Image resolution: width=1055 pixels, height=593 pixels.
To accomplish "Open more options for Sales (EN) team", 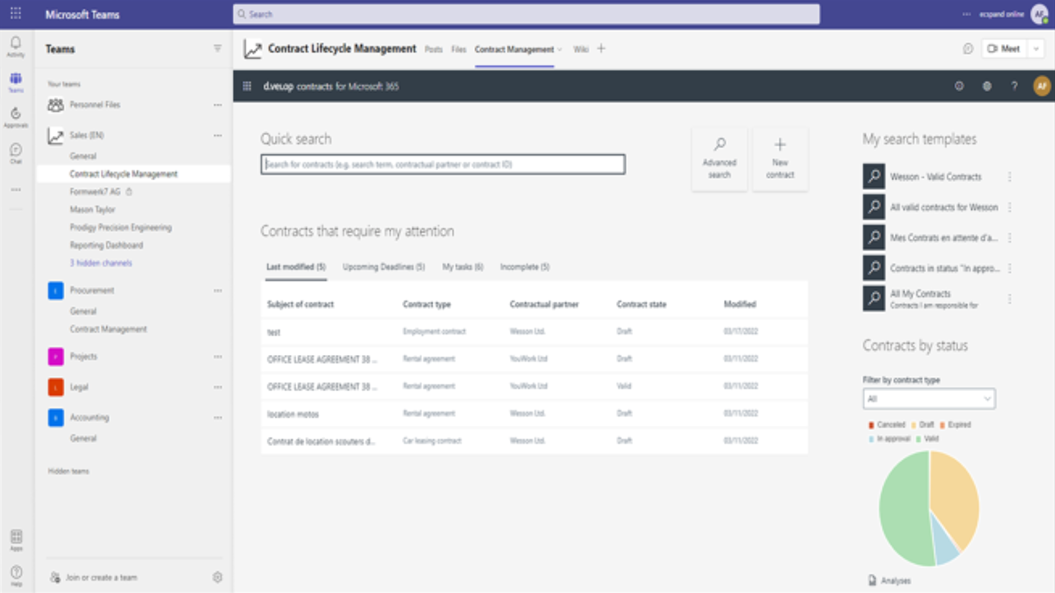I will point(217,135).
